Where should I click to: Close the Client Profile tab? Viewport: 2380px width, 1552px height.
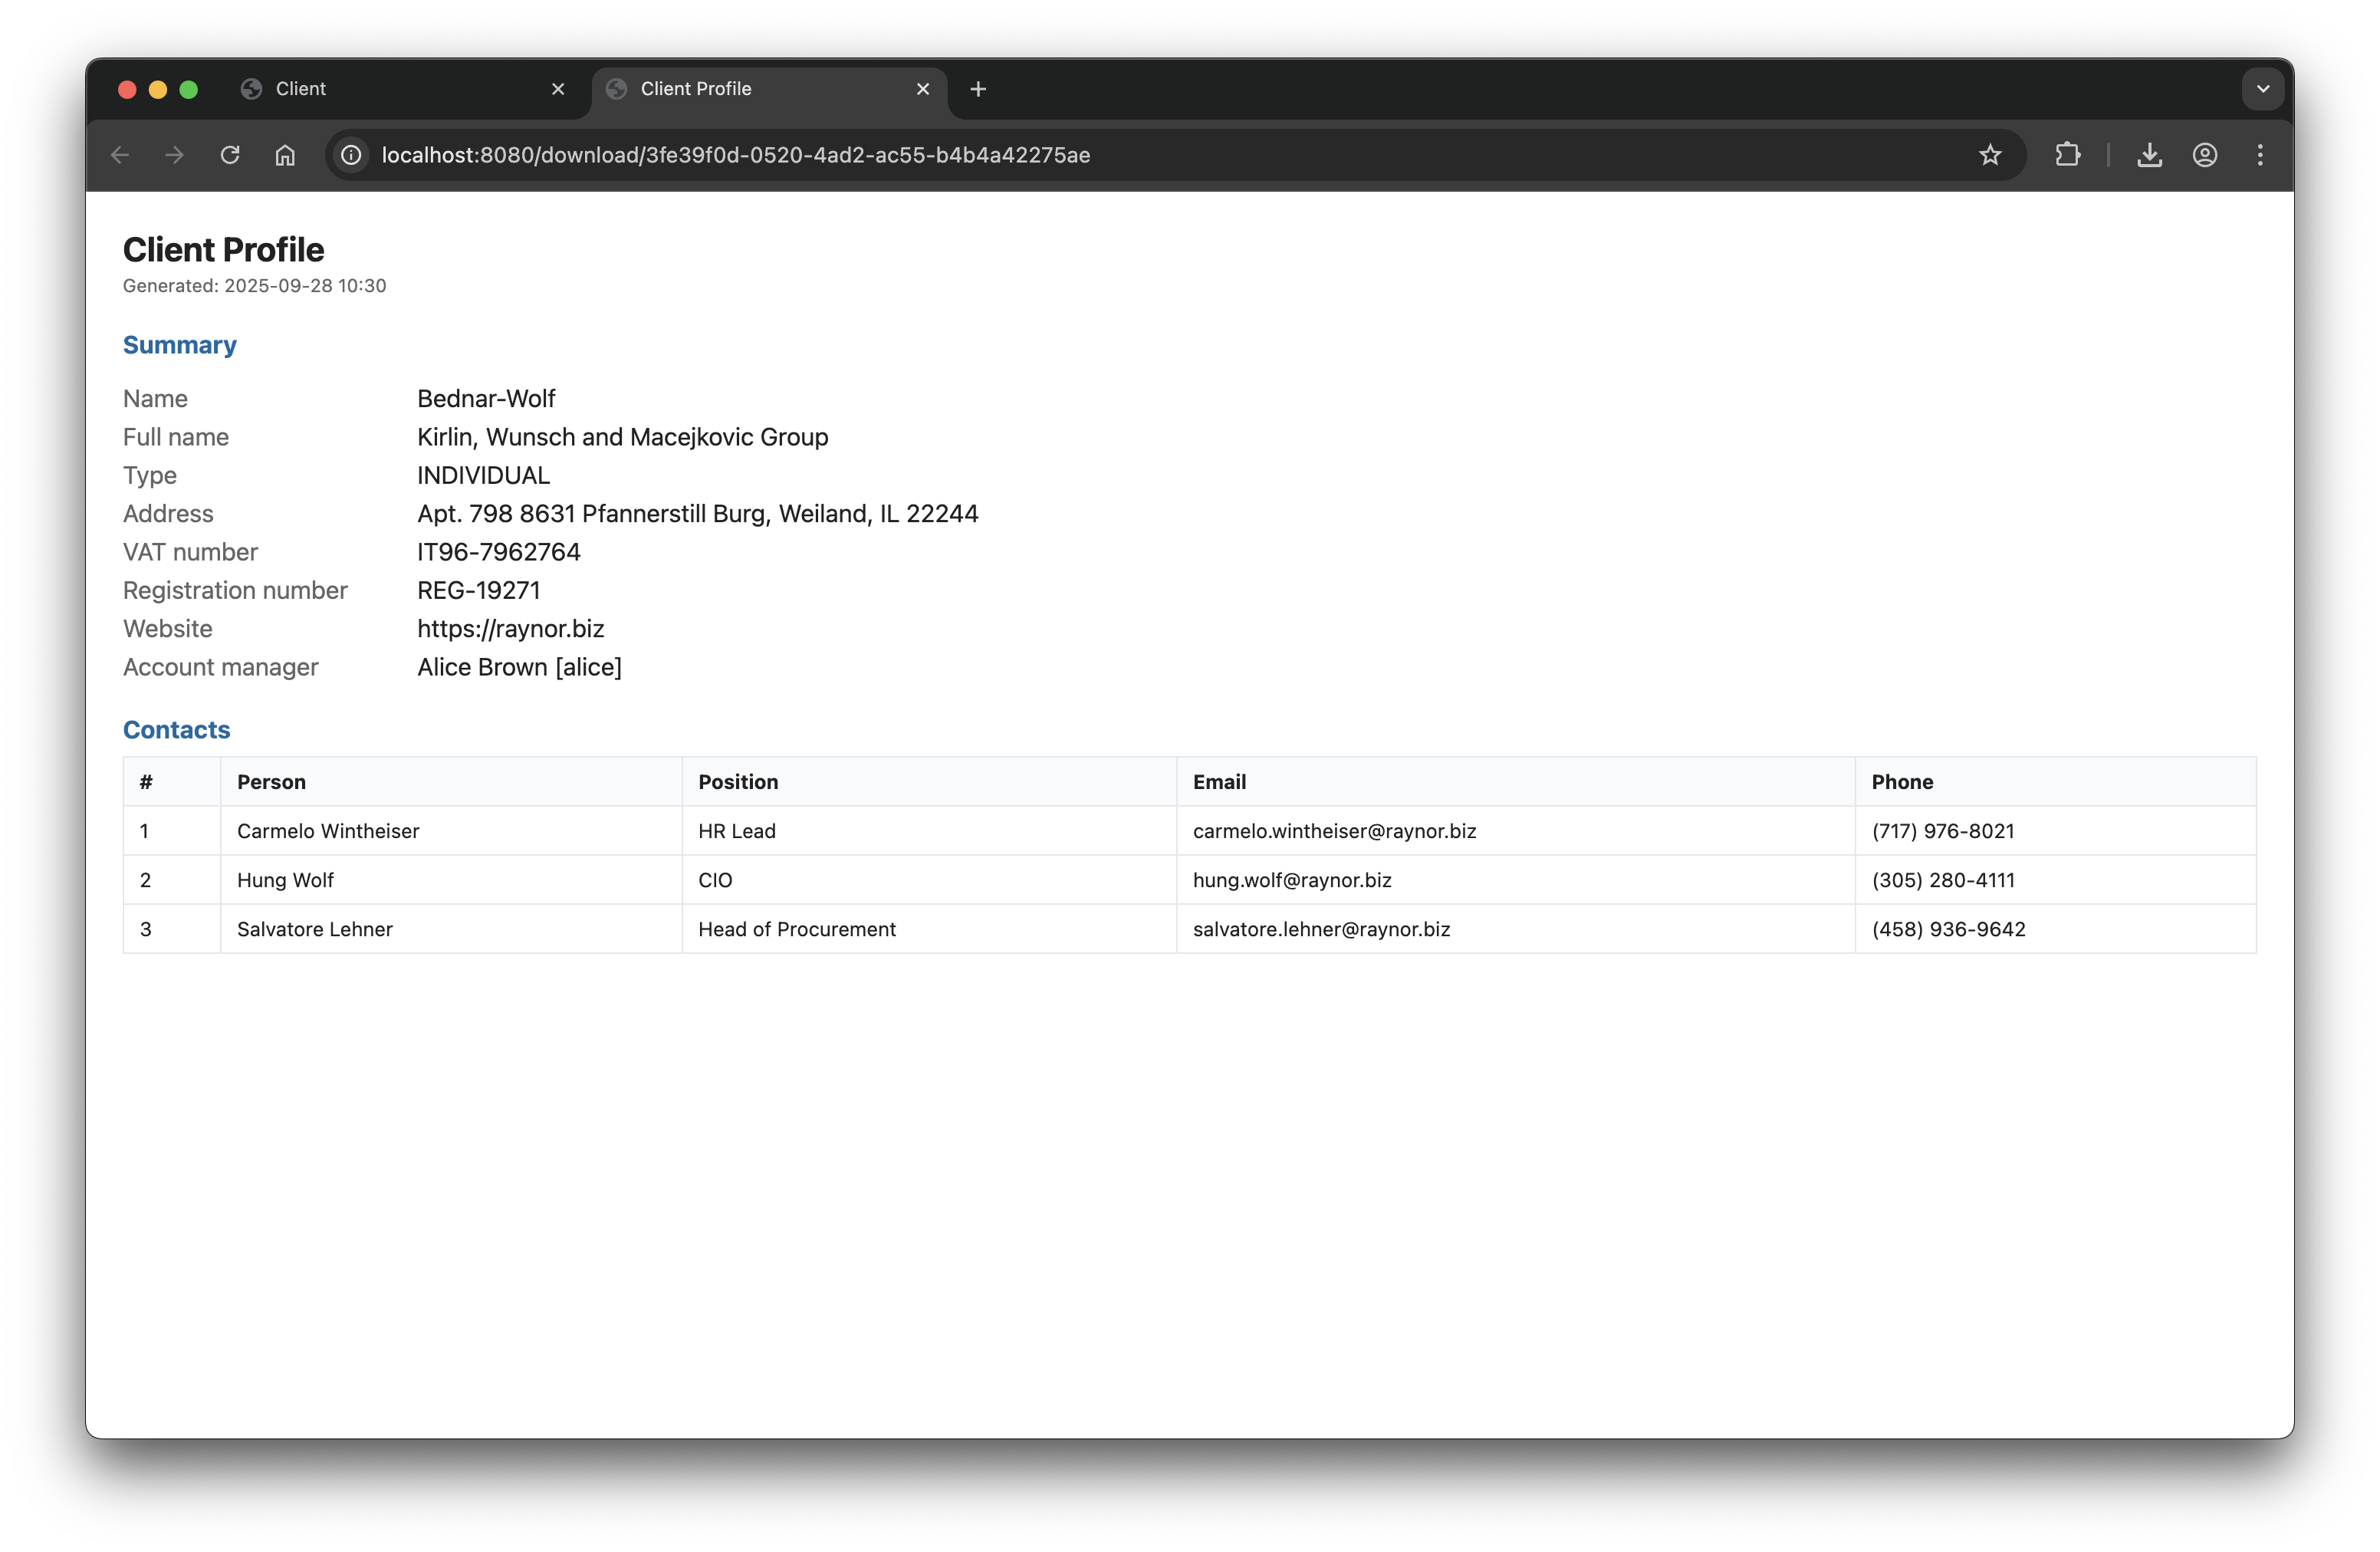pyautogui.click(x=923, y=89)
